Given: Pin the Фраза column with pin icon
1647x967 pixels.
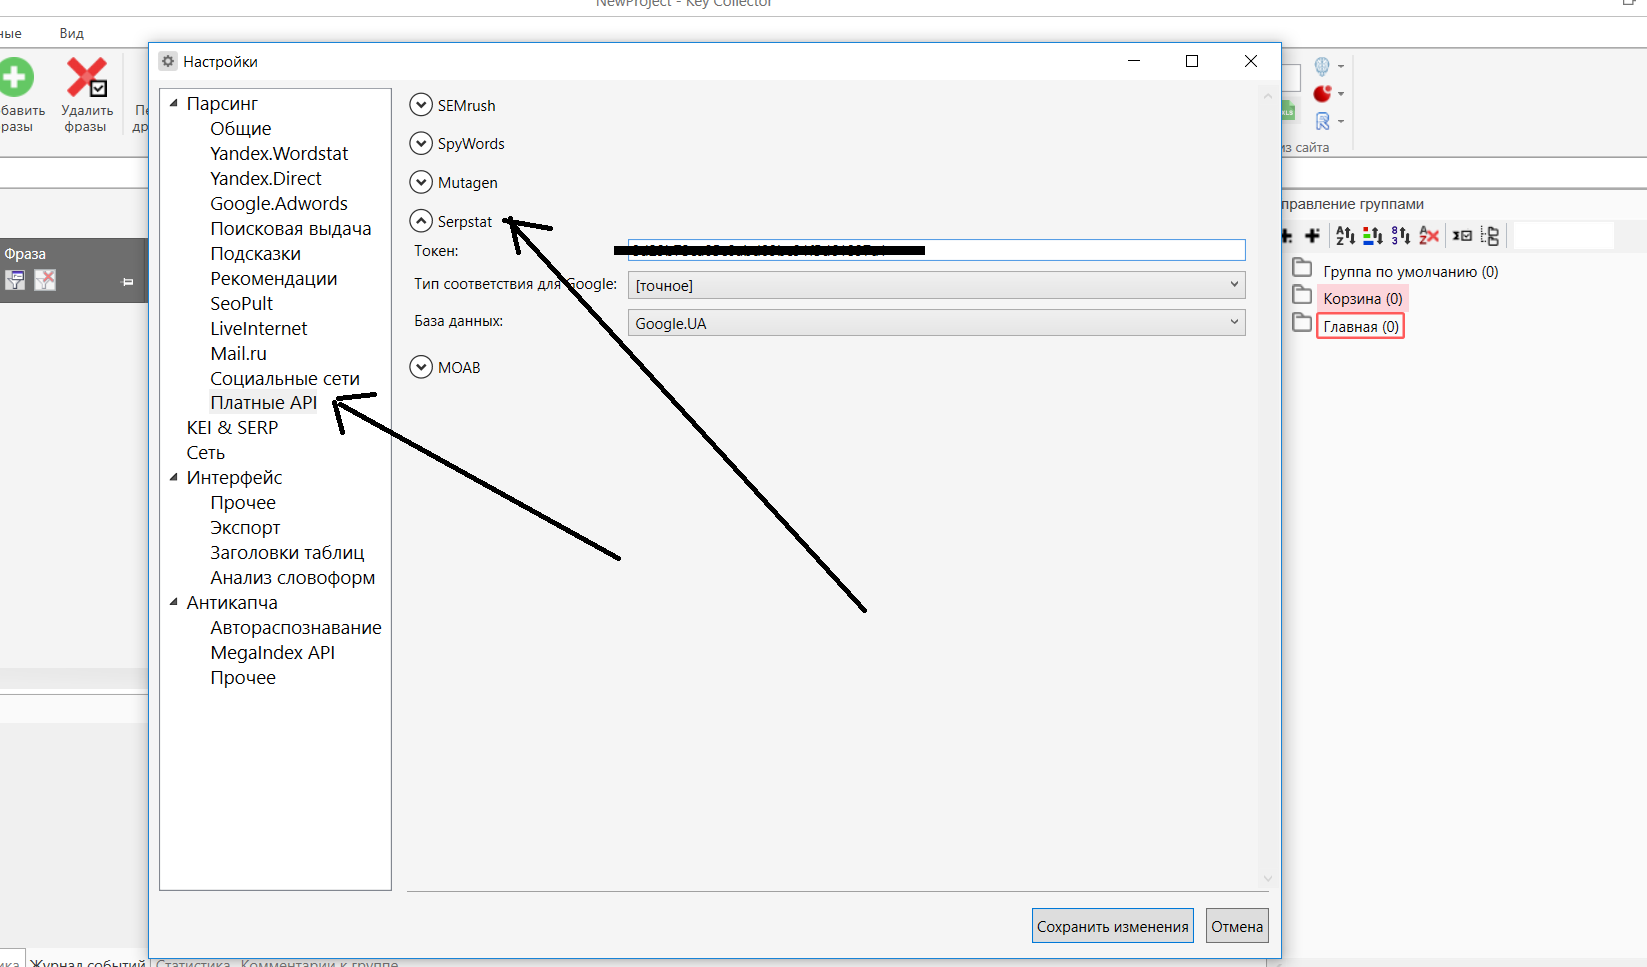Looking at the screenshot, I should (x=128, y=282).
